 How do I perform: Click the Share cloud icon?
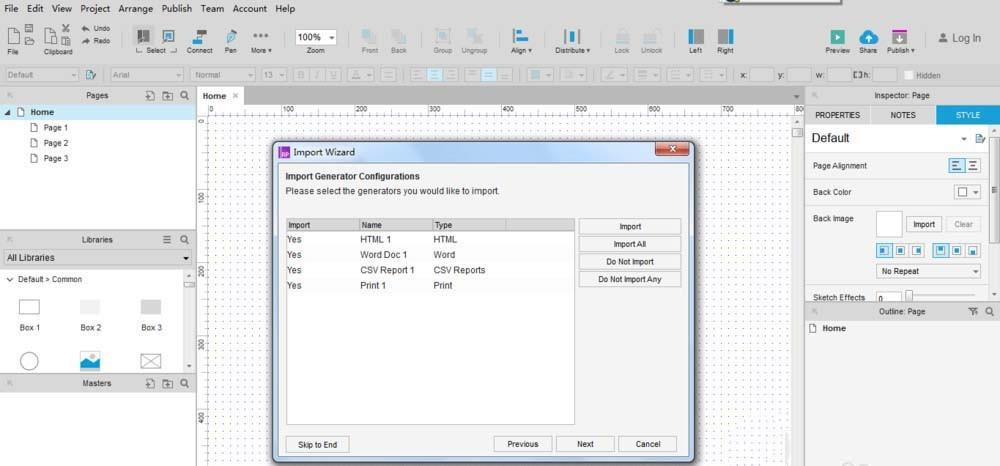pos(868,39)
